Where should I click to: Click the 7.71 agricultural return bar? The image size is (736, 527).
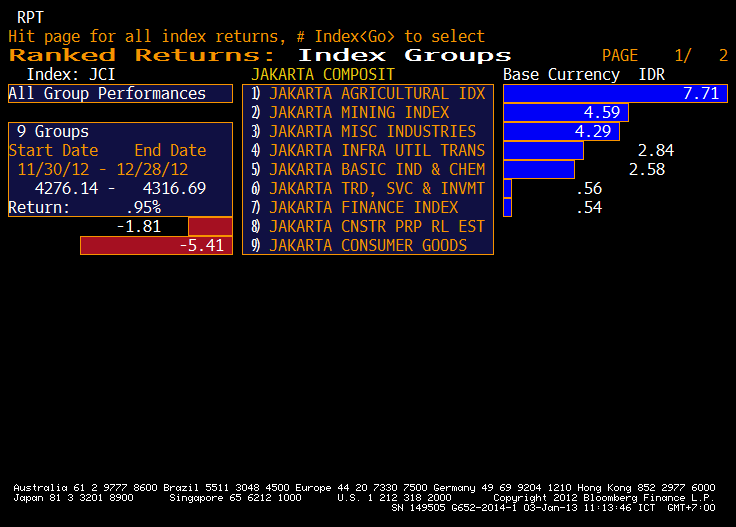click(x=614, y=94)
